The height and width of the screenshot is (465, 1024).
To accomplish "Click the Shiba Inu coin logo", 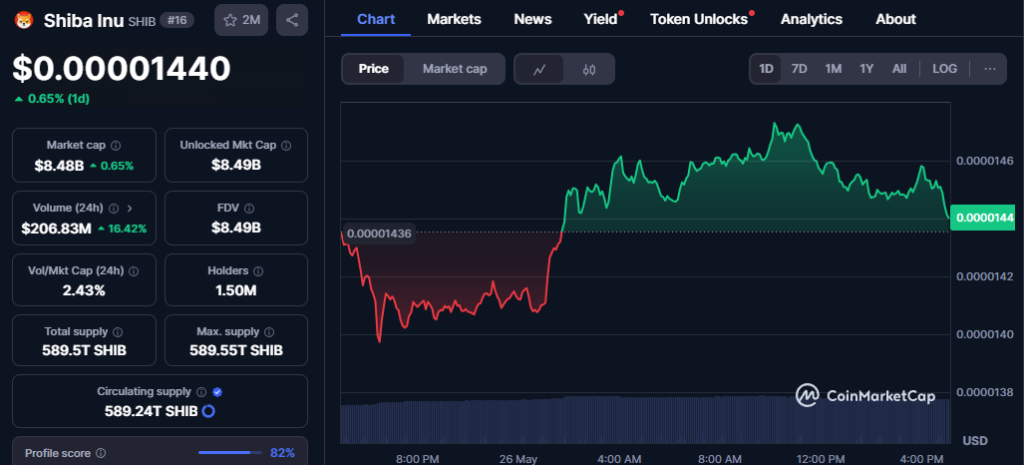I will coord(24,20).
